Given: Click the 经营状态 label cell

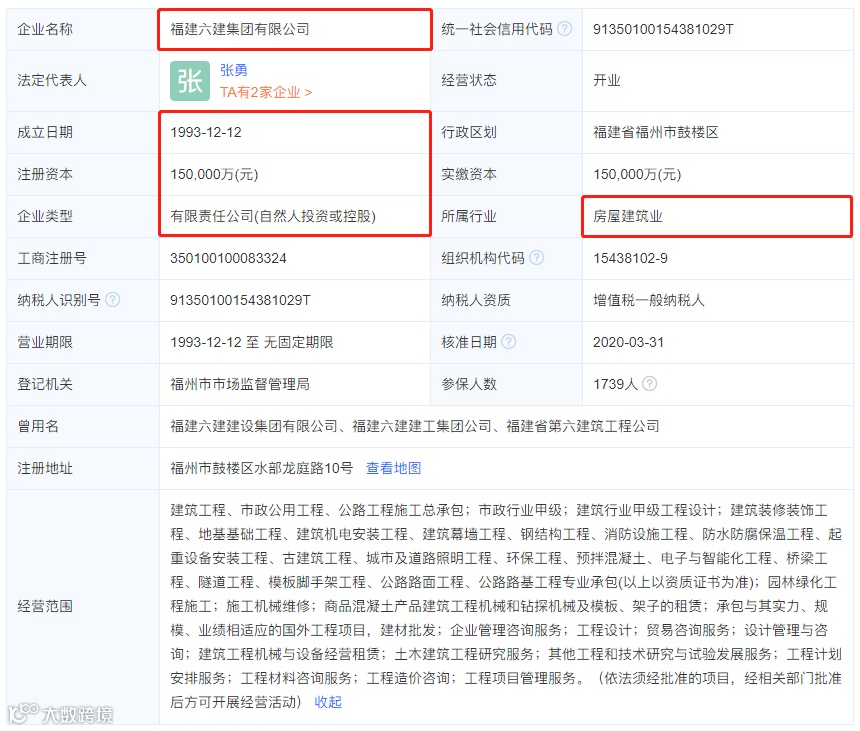Looking at the screenshot, I should click(506, 81).
